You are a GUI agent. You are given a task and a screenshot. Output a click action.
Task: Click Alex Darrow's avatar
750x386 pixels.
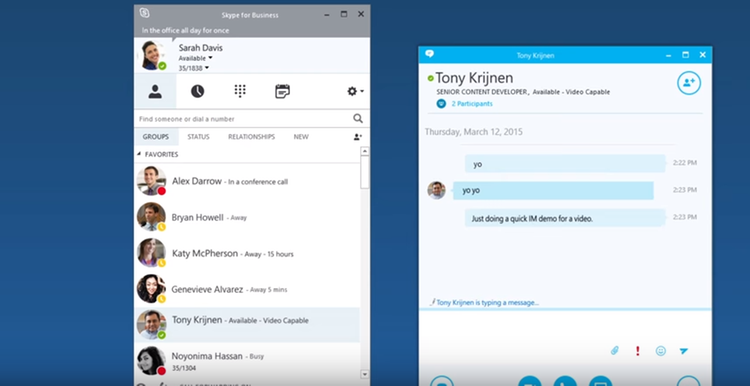(151, 180)
